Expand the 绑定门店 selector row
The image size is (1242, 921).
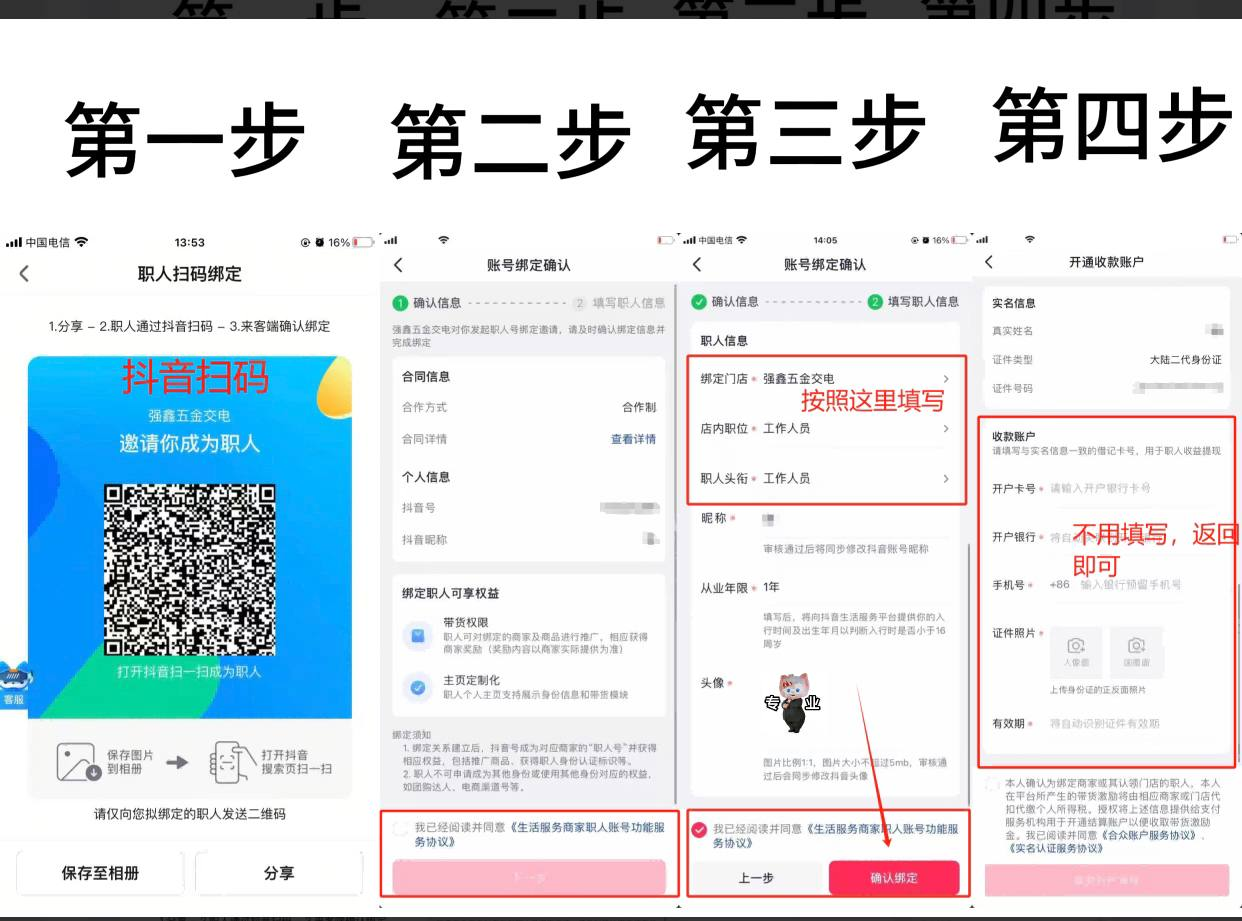[945, 379]
